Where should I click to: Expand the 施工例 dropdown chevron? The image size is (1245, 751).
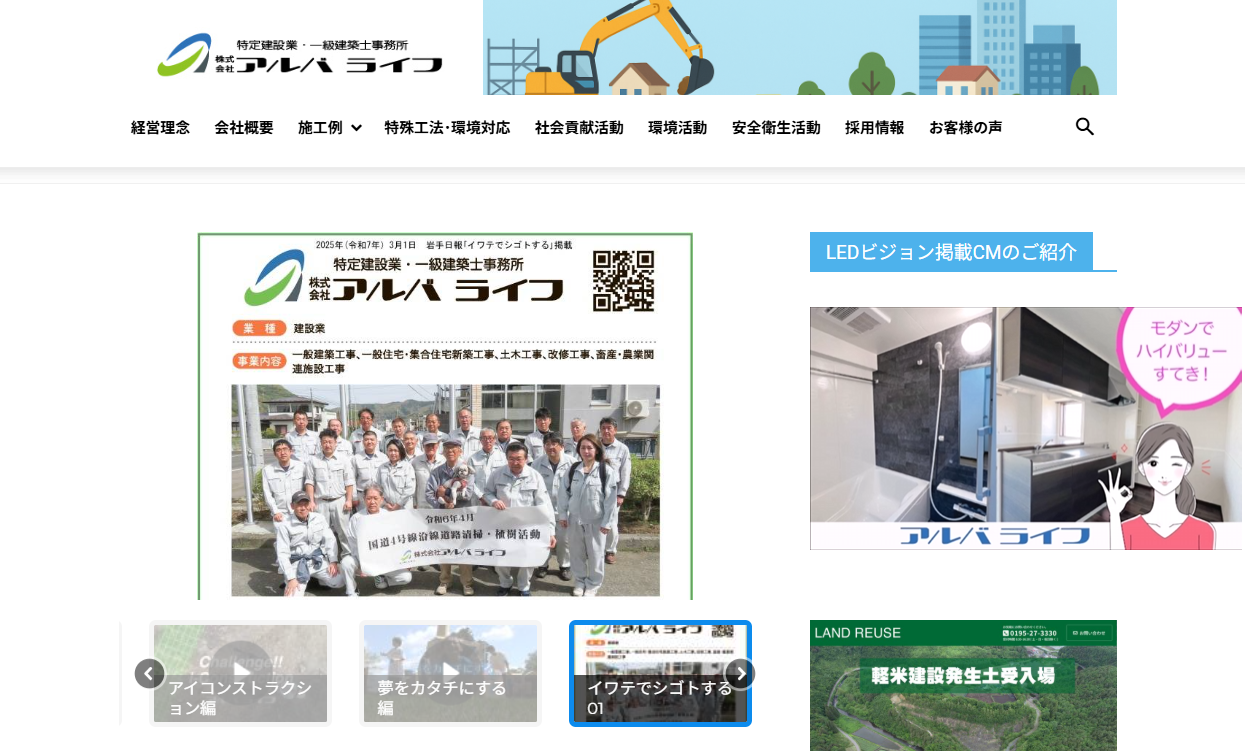[x=356, y=128]
